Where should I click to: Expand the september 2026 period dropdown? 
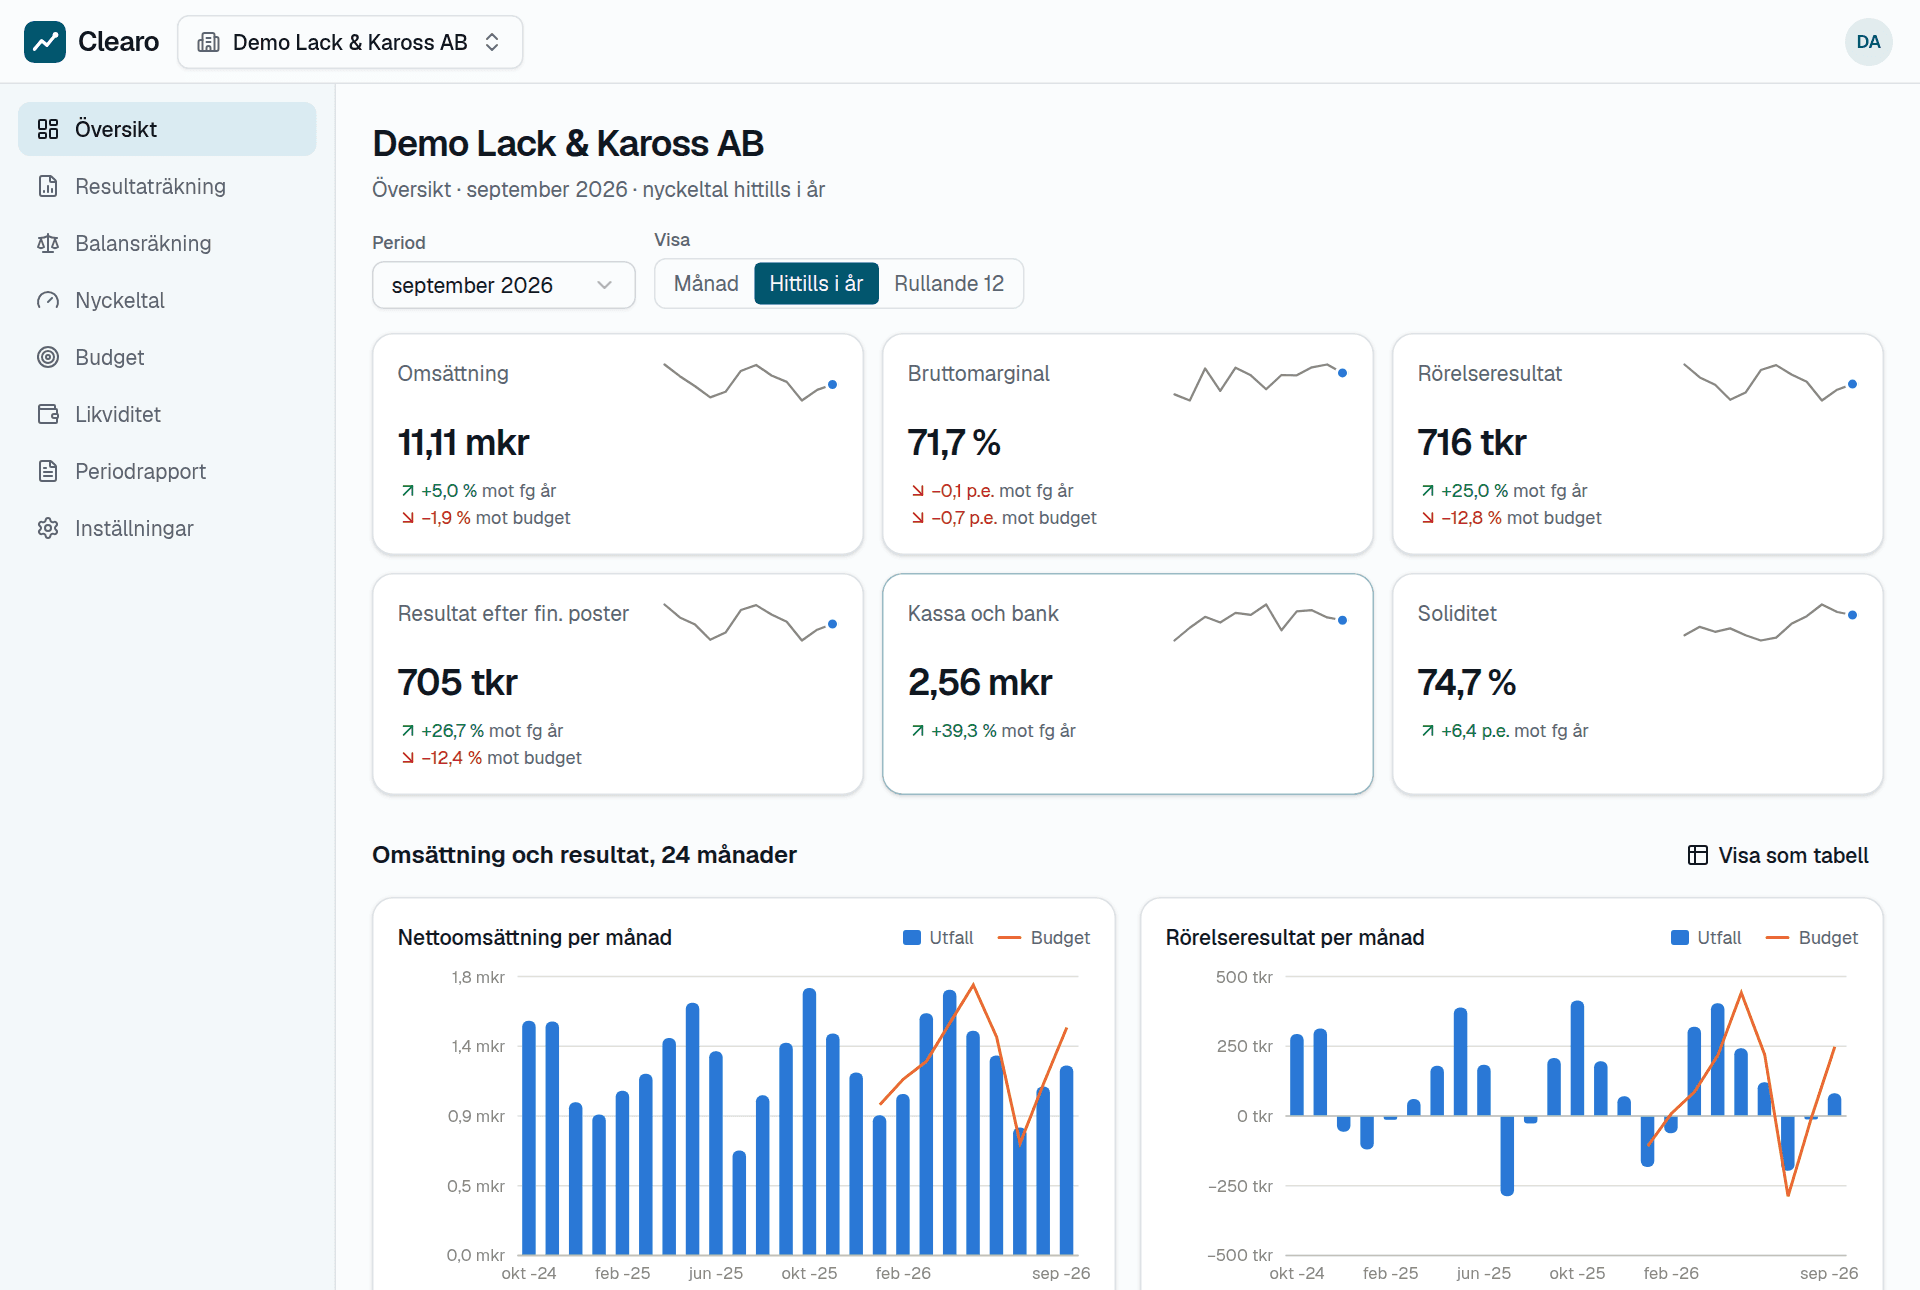503,285
